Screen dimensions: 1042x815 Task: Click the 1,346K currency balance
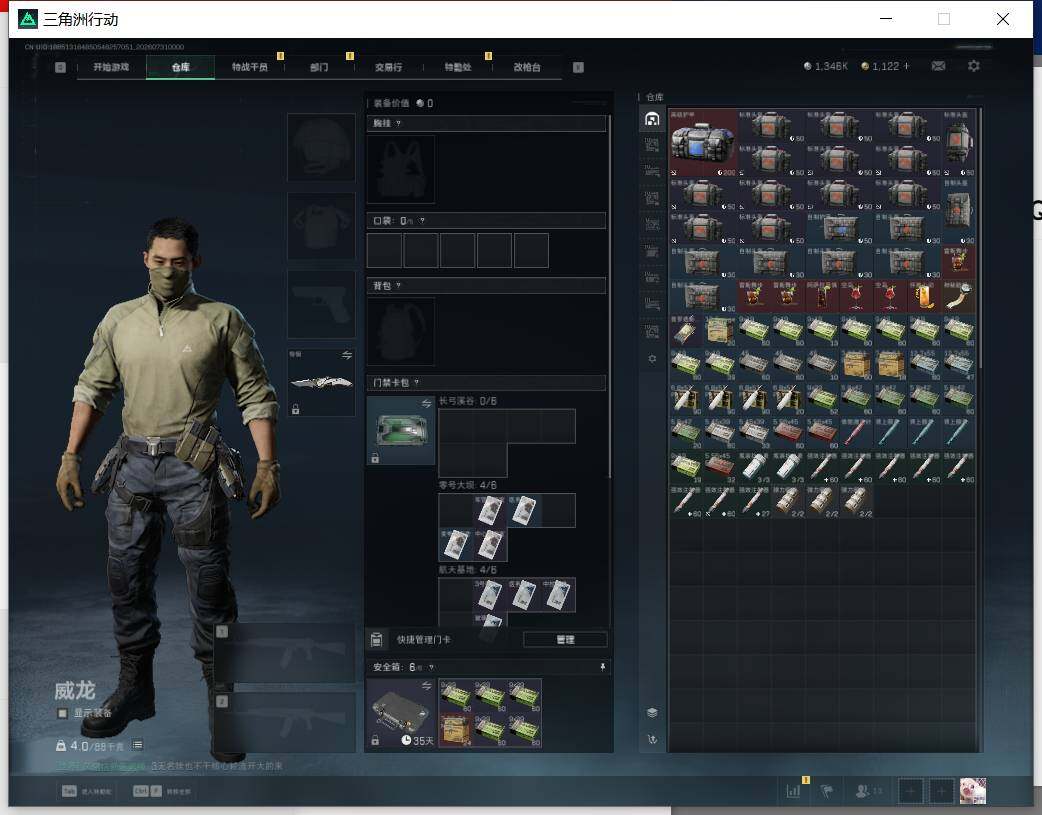(826, 66)
